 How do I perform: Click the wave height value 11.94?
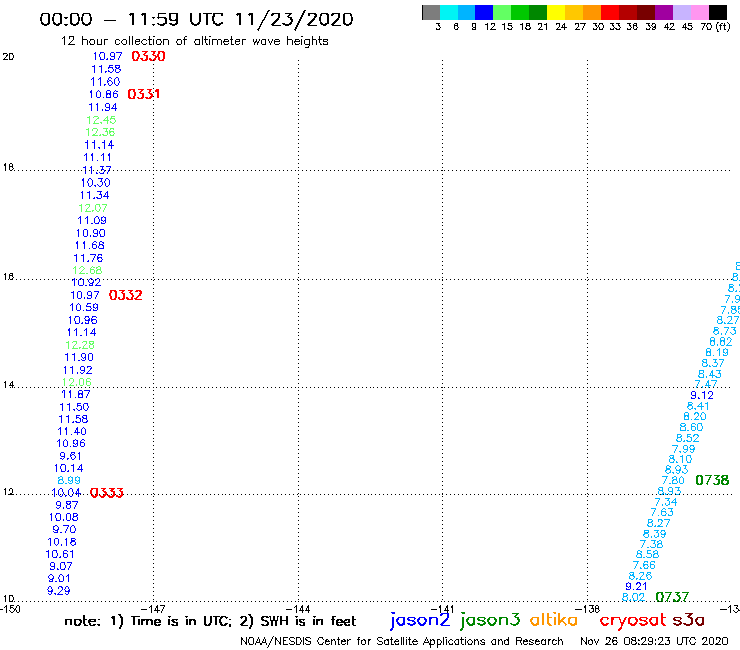tap(103, 107)
